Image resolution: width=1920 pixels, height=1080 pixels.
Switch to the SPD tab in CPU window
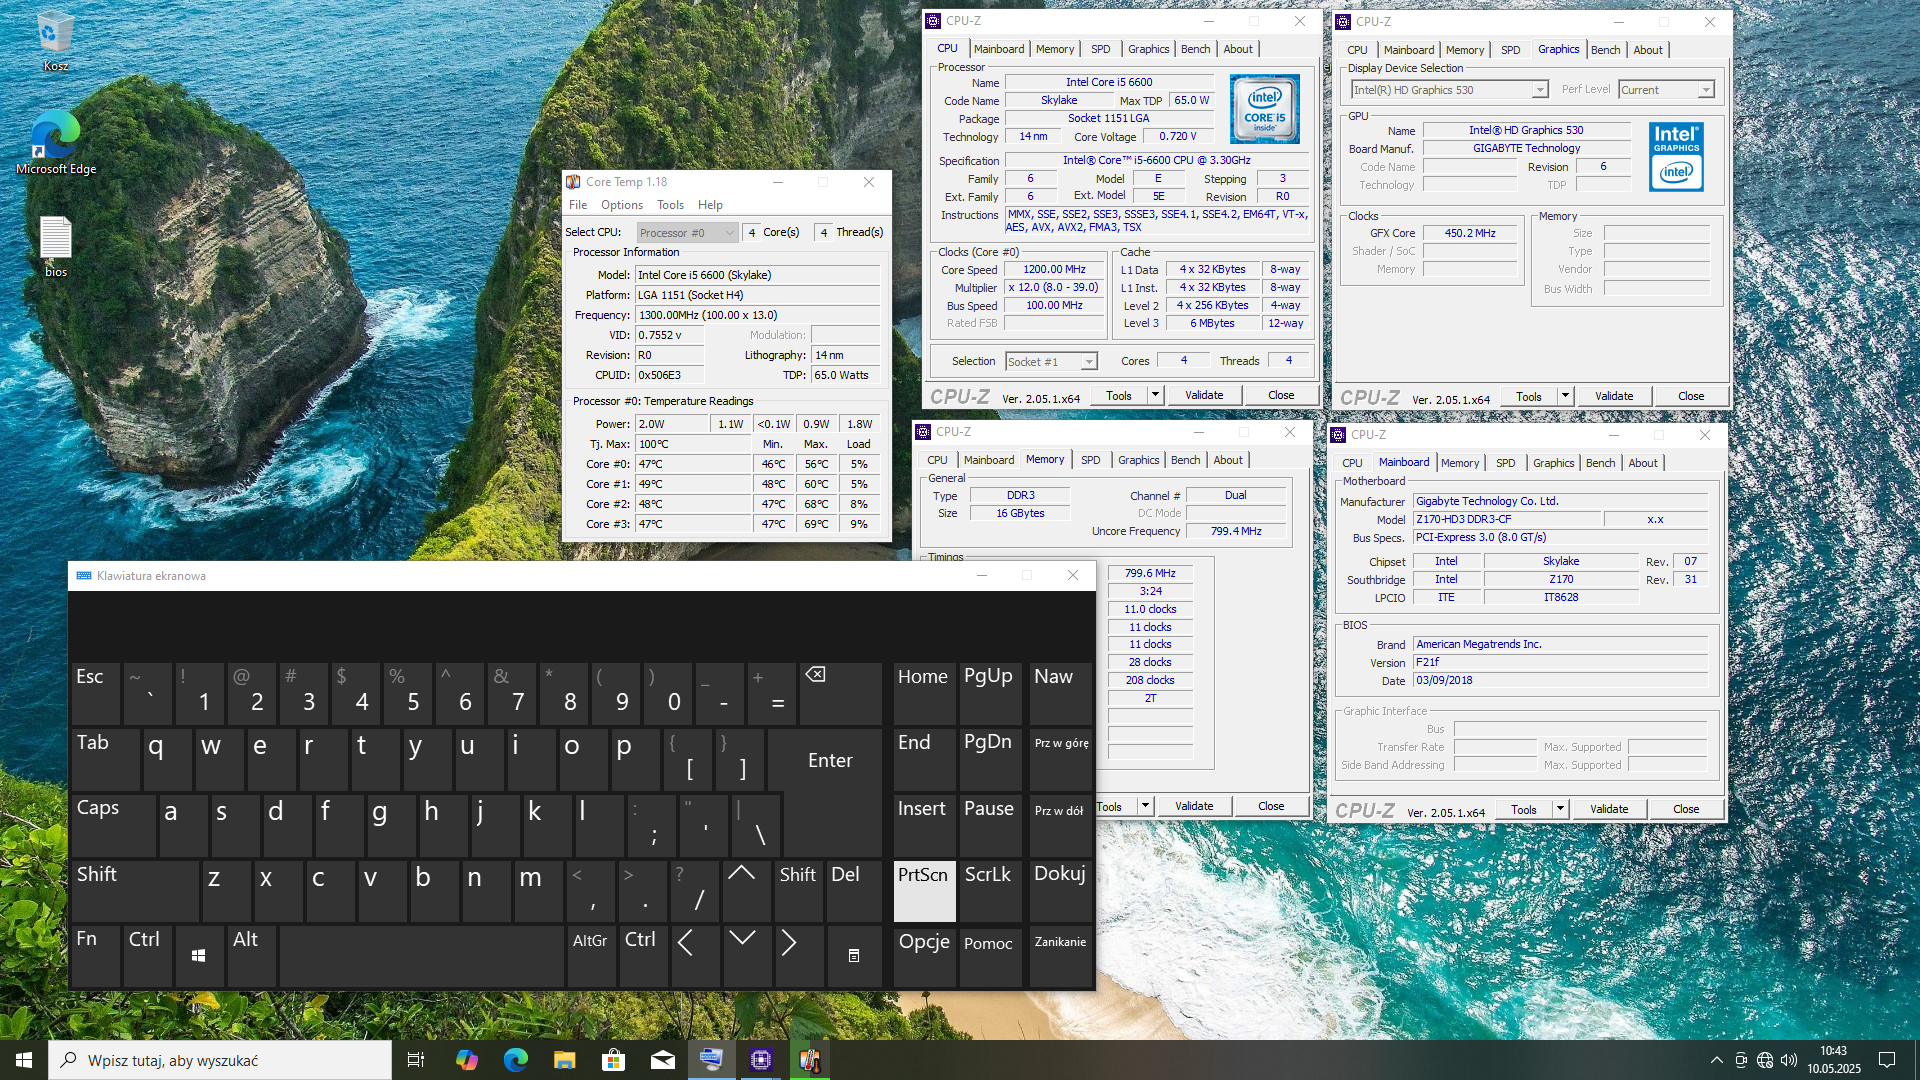click(x=1100, y=49)
